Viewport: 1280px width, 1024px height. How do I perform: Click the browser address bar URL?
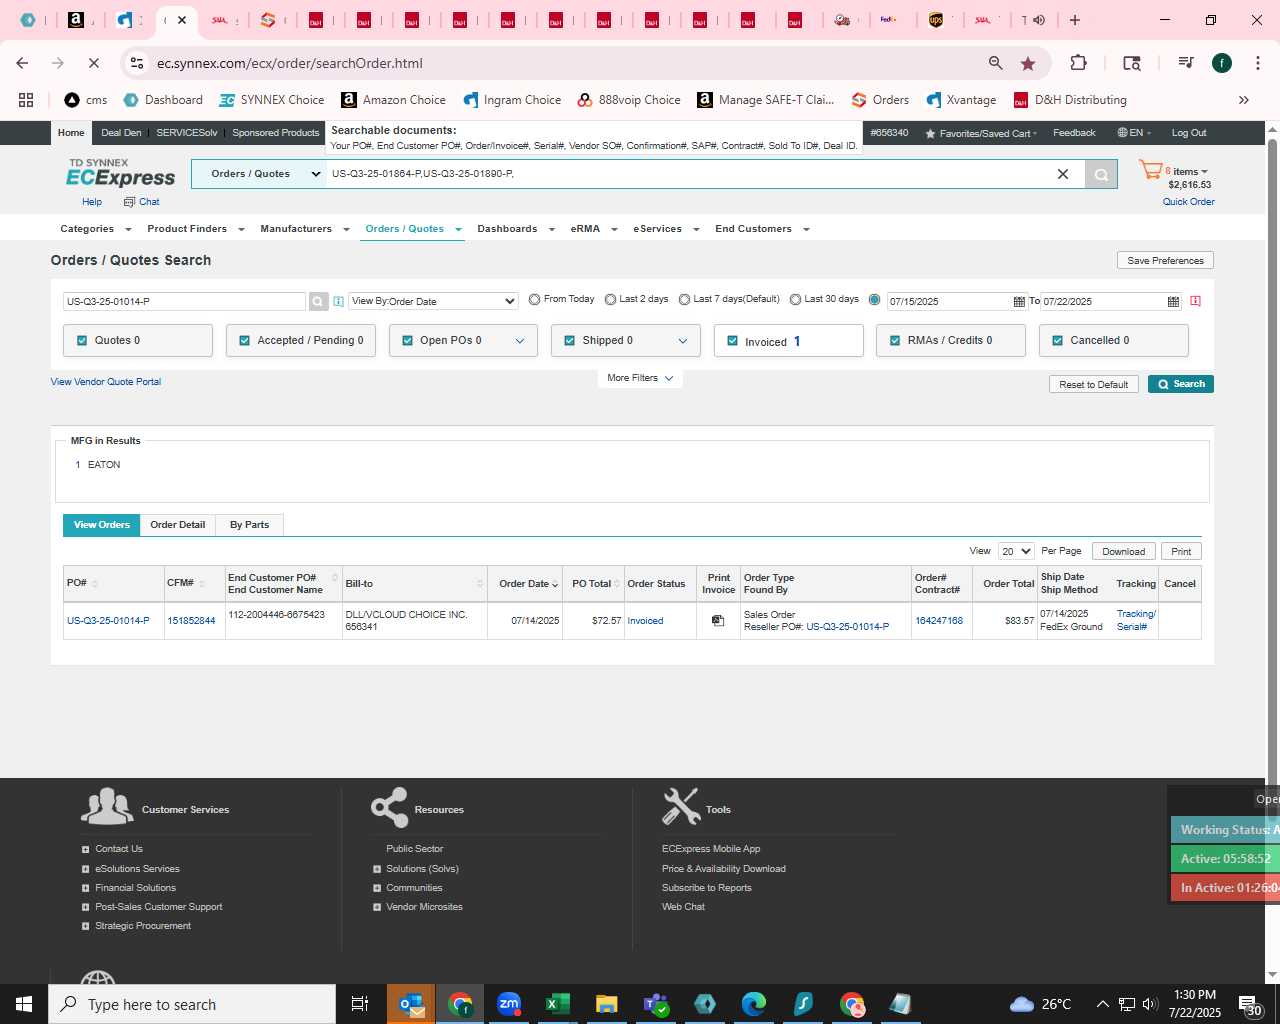point(290,63)
